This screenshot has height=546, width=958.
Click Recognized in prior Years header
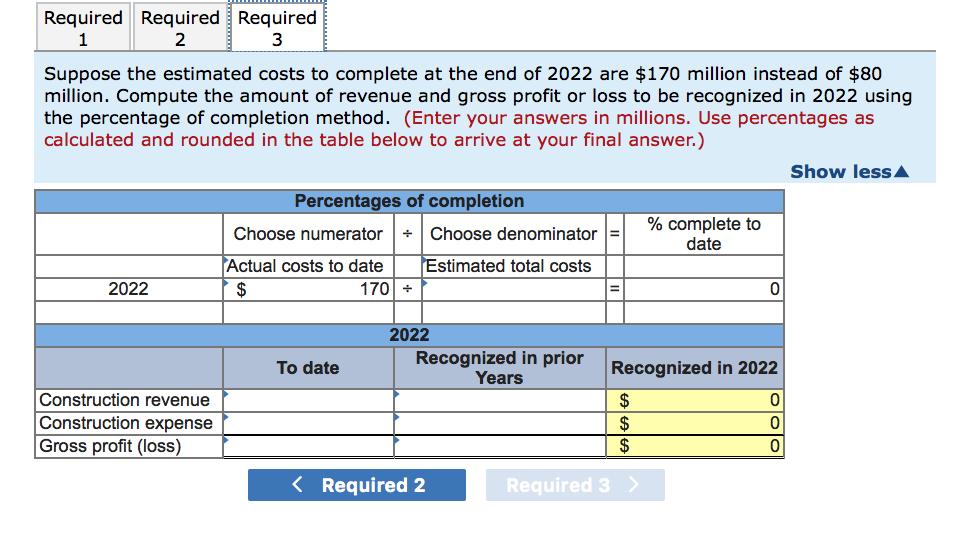coord(500,368)
